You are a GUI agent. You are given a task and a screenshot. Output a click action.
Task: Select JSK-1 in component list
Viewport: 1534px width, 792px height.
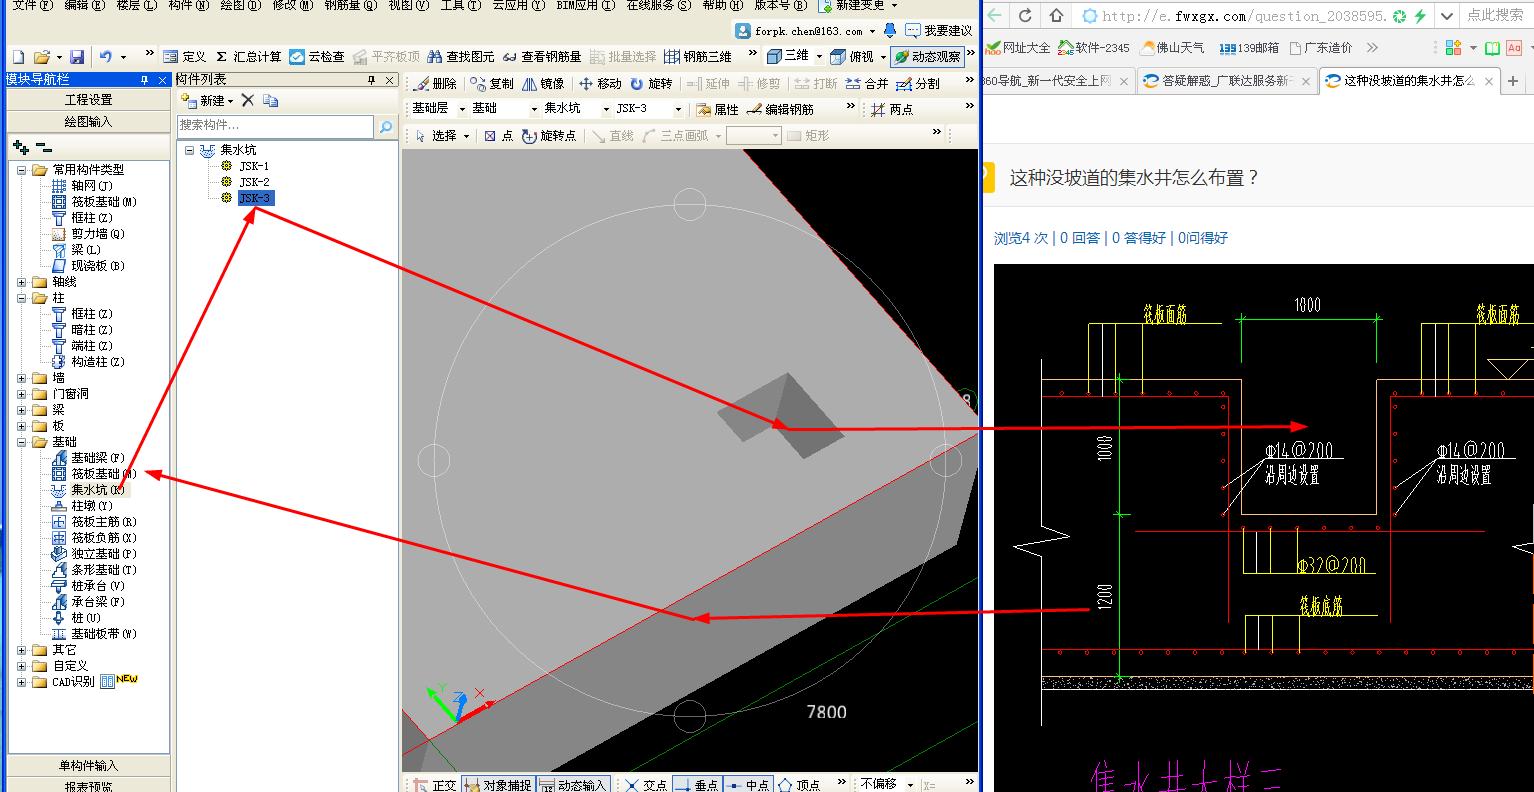pyautogui.click(x=254, y=166)
